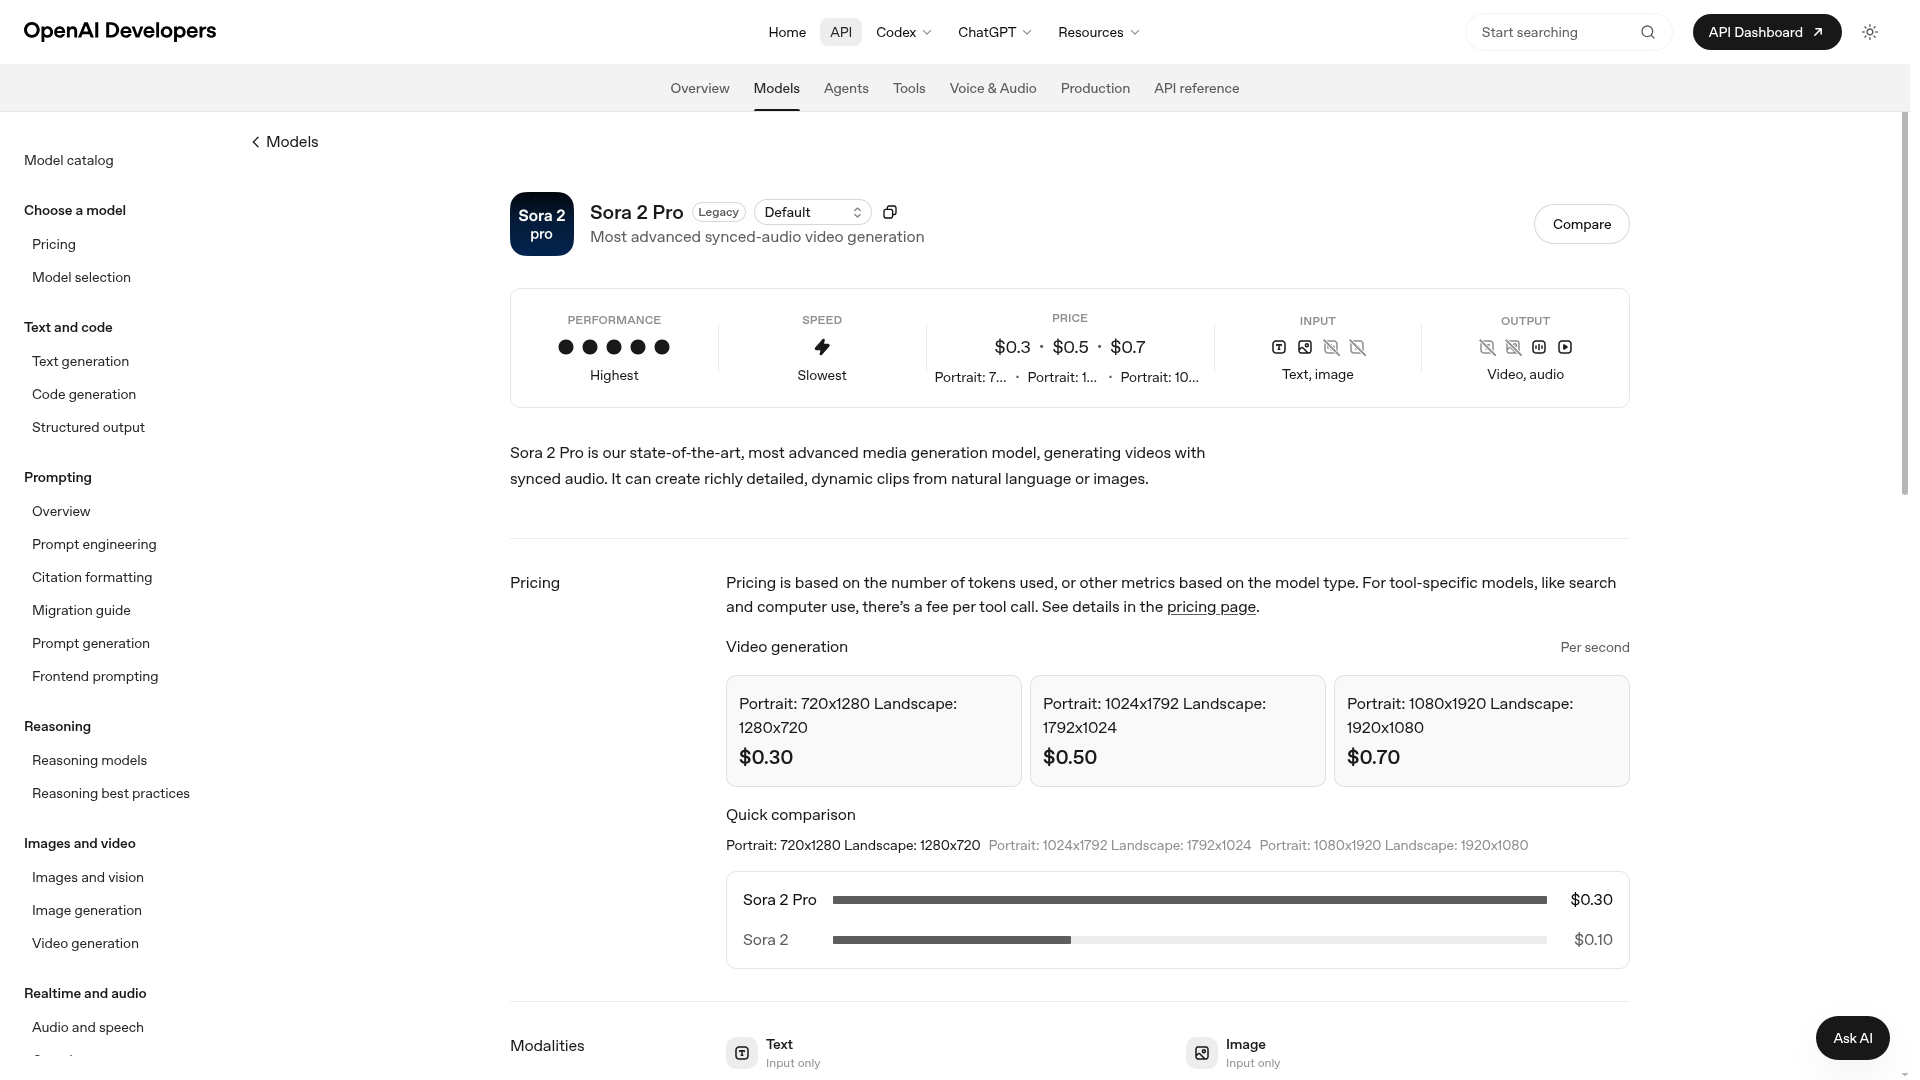Open Structured output sidebar link

point(88,427)
